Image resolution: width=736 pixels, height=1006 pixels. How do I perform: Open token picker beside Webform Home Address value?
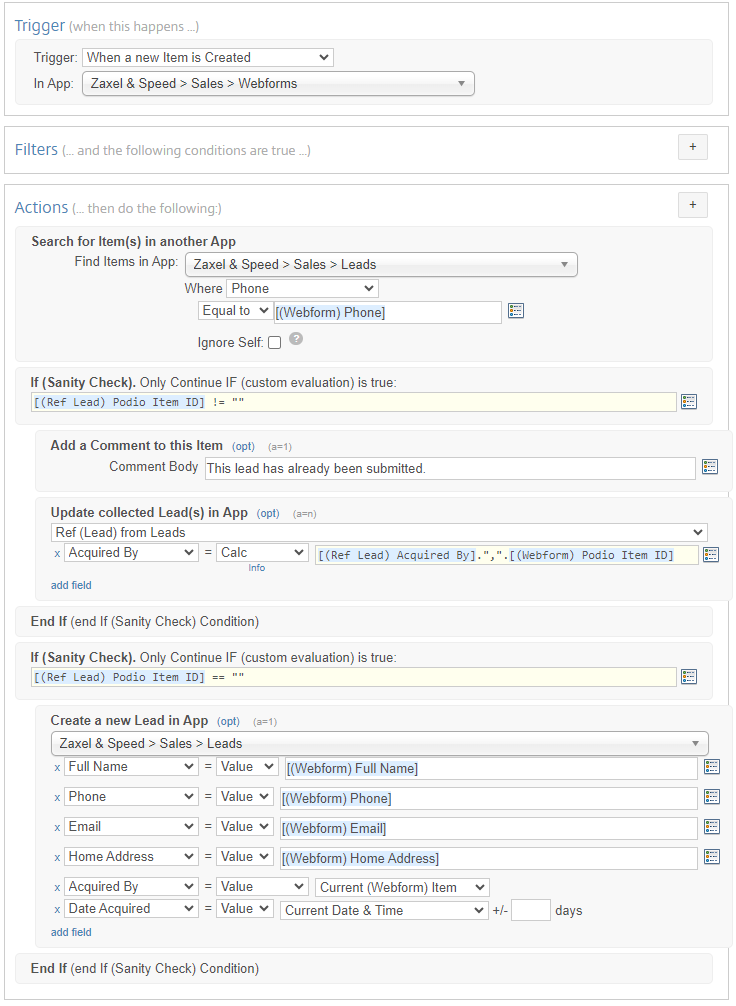(x=712, y=857)
